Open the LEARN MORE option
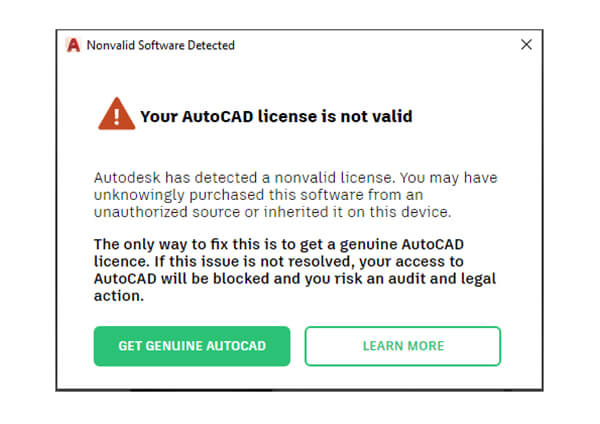 pyautogui.click(x=403, y=346)
